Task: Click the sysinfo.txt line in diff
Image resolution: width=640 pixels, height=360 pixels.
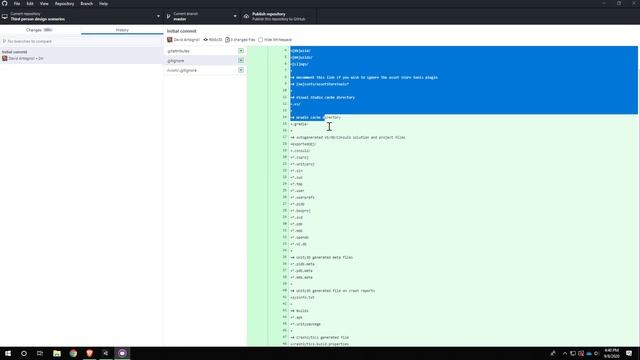Action: [302, 298]
